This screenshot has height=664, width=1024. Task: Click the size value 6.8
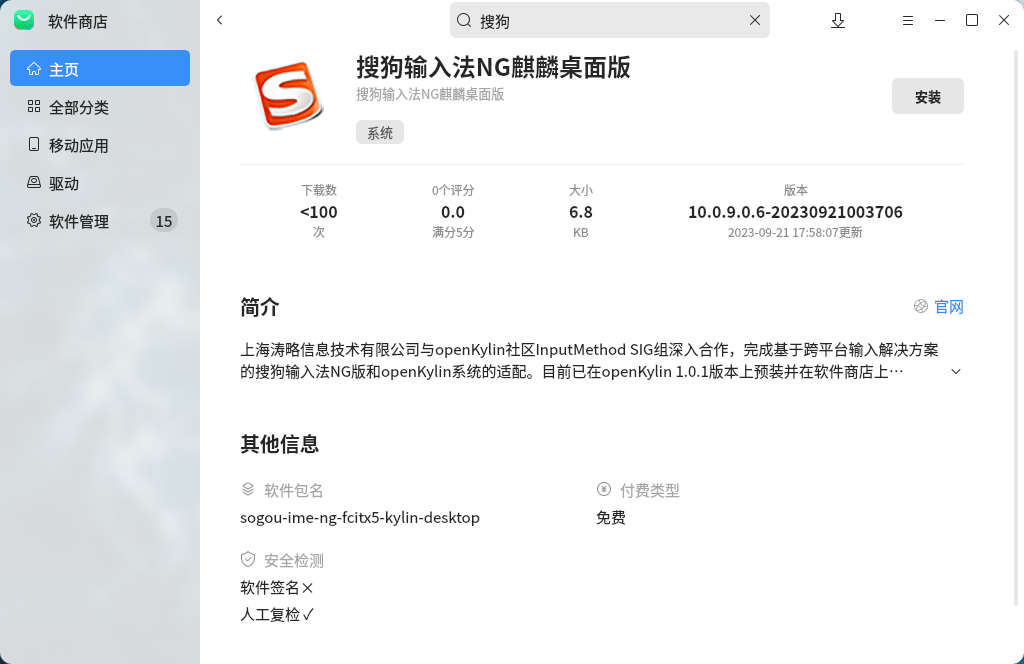(581, 212)
